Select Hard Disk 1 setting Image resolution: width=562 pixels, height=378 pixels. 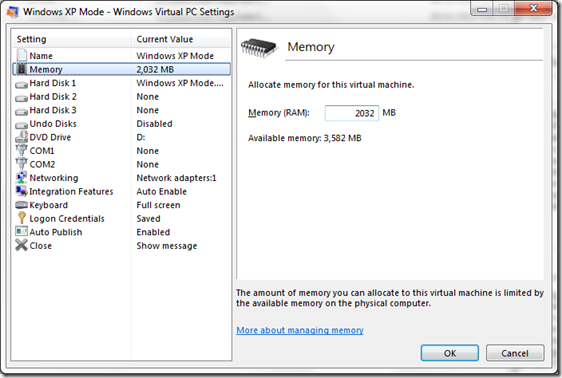(122, 83)
